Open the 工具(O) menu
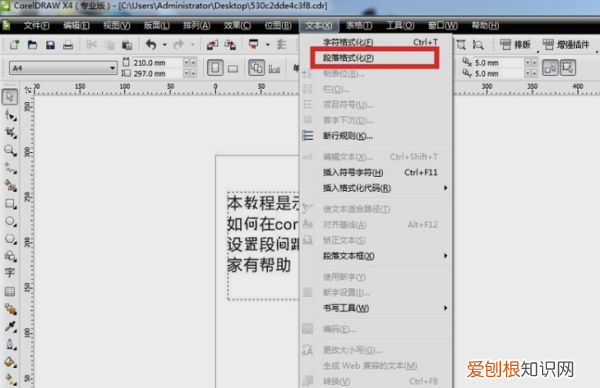This screenshot has height=388, width=600. tap(400, 26)
